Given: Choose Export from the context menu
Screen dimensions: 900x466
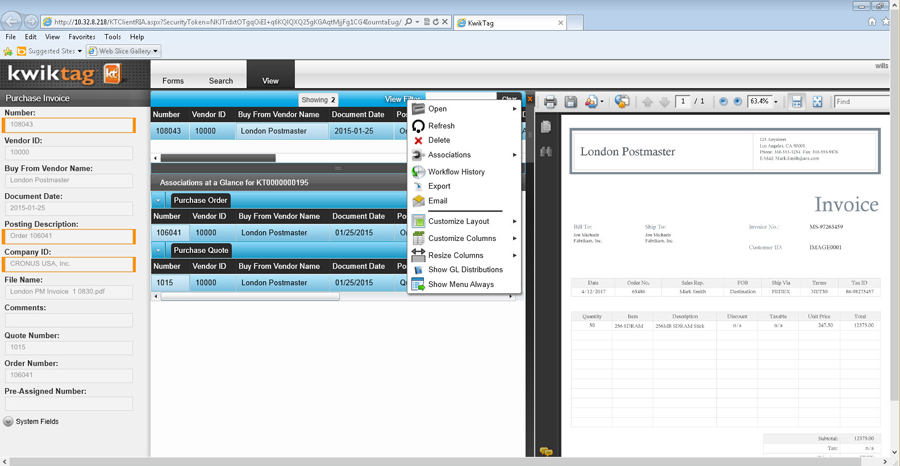Looking at the screenshot, I should (x=439, y=187).
